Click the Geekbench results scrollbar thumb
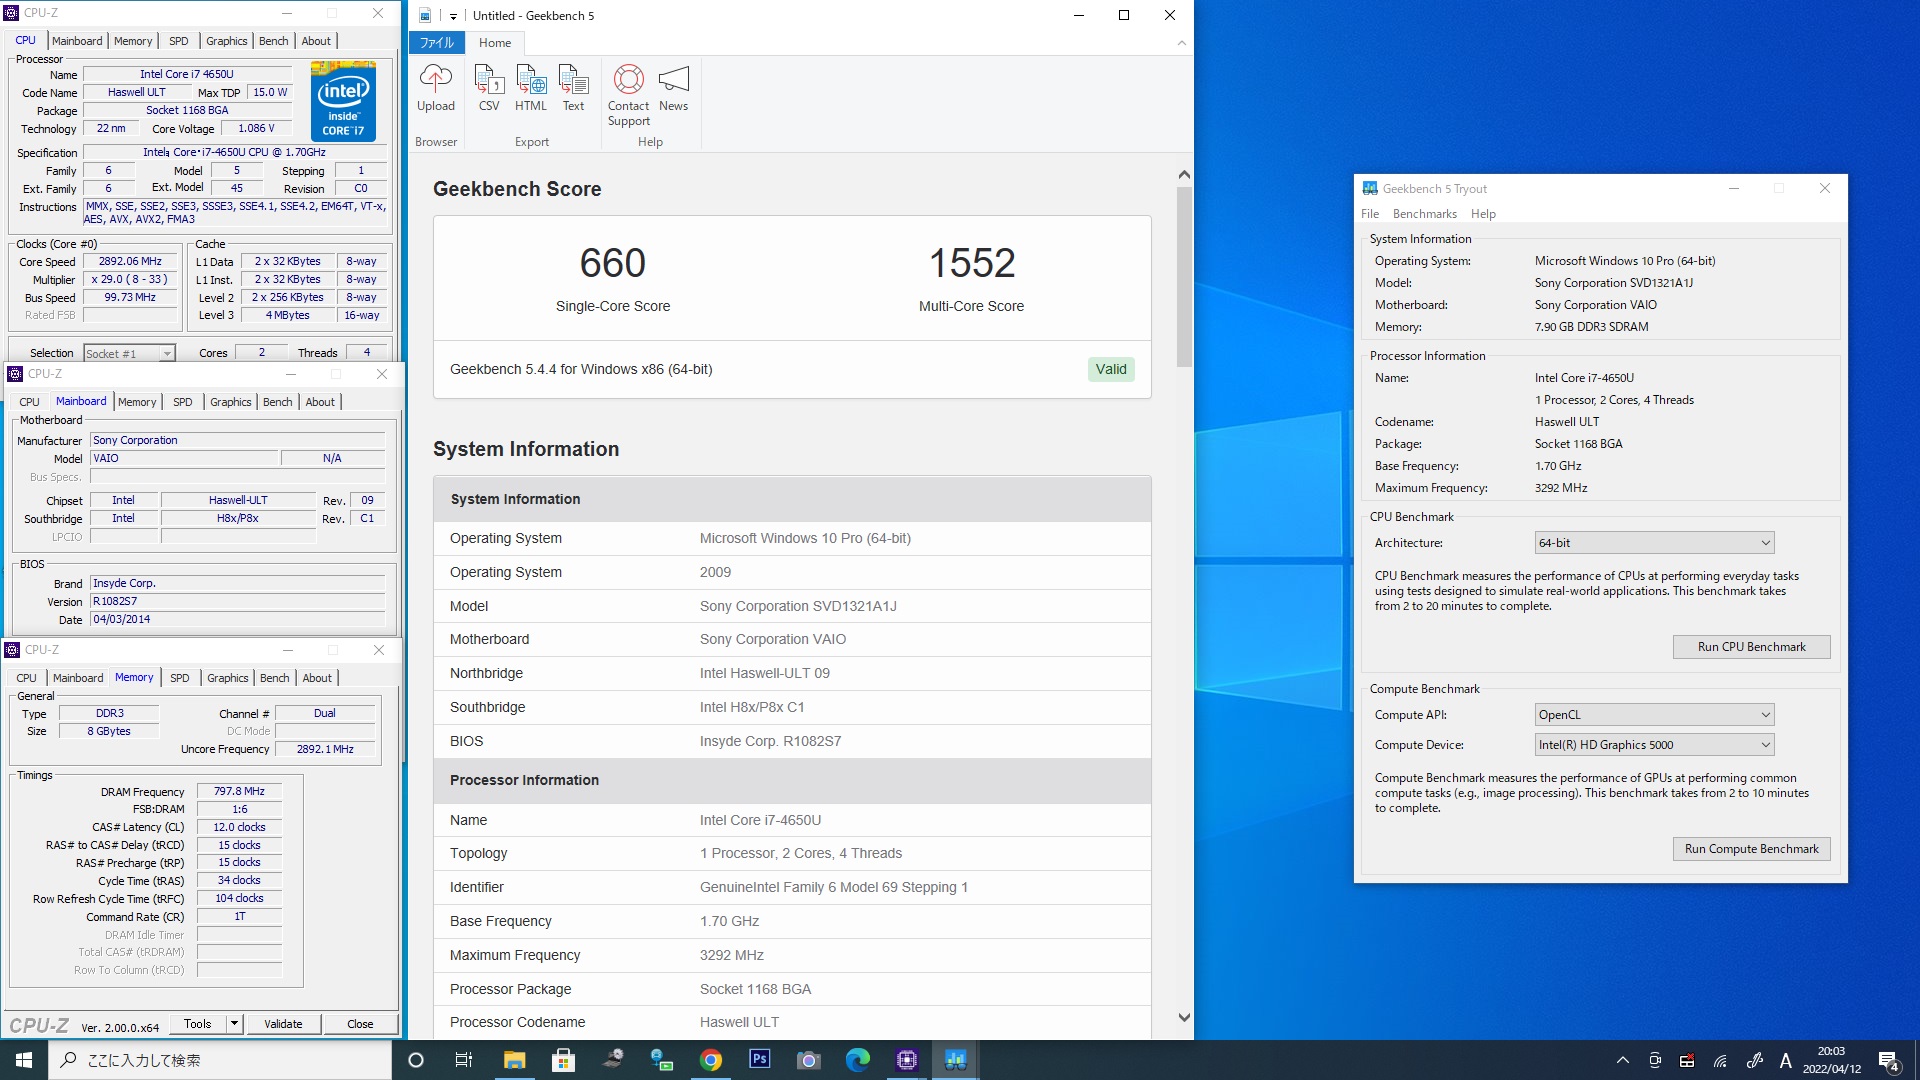Viewport: 1920px width, 1080px height. (x=1184, y=277)
